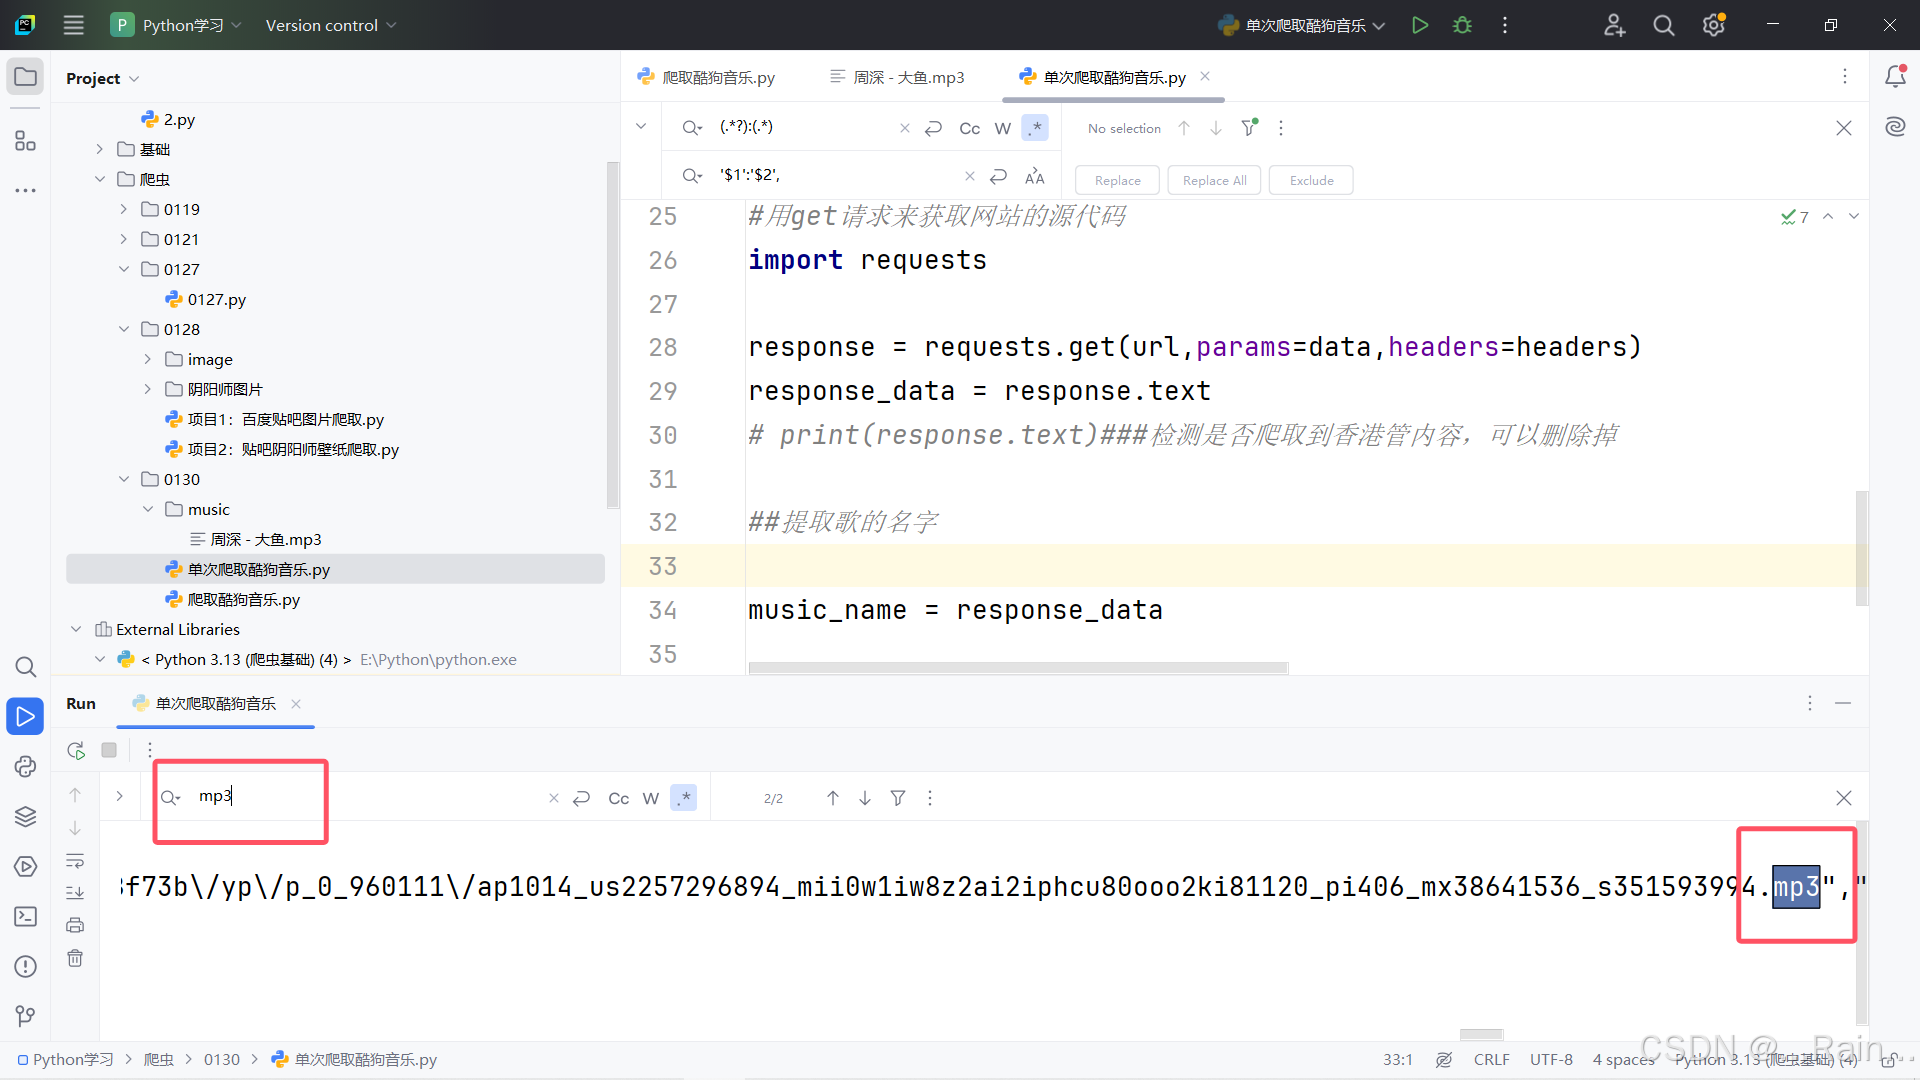Click the editor horizontal scrollbar
Image resolution: width=1920 pixels, height=1080 pixels.
point(1018,667)
